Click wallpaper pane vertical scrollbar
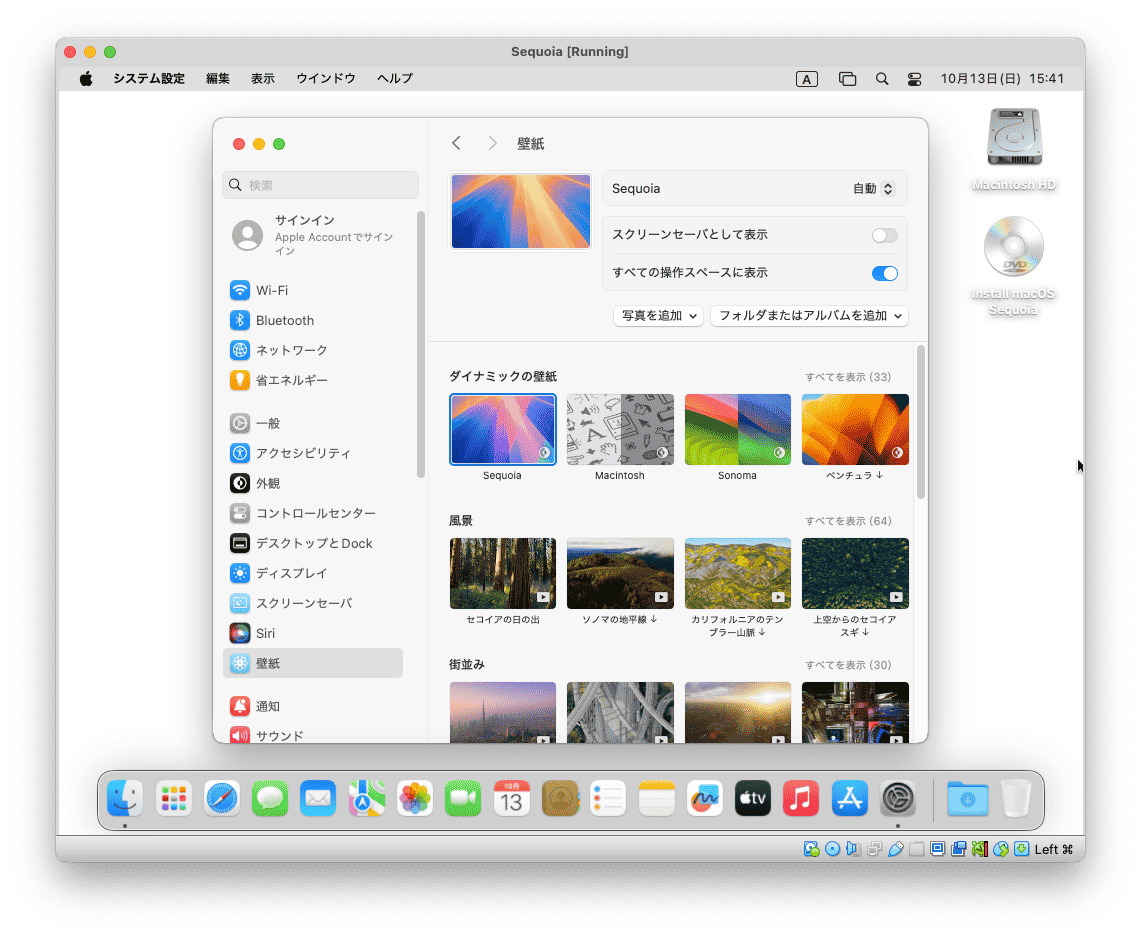This screenshot has width=1141, height=936. [921, 422]
